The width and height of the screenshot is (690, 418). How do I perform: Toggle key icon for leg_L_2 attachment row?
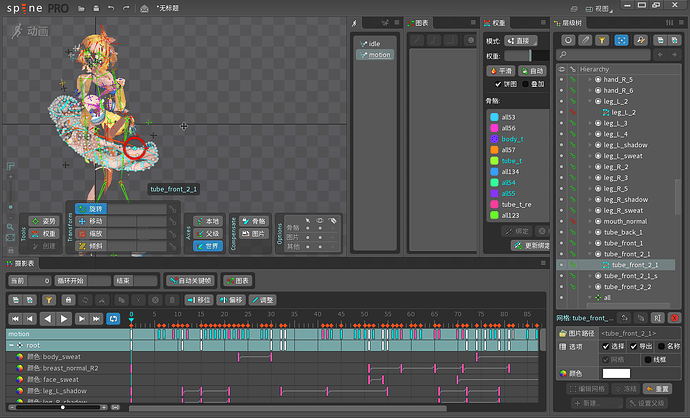pyautogui.click(x=573, y=112)
